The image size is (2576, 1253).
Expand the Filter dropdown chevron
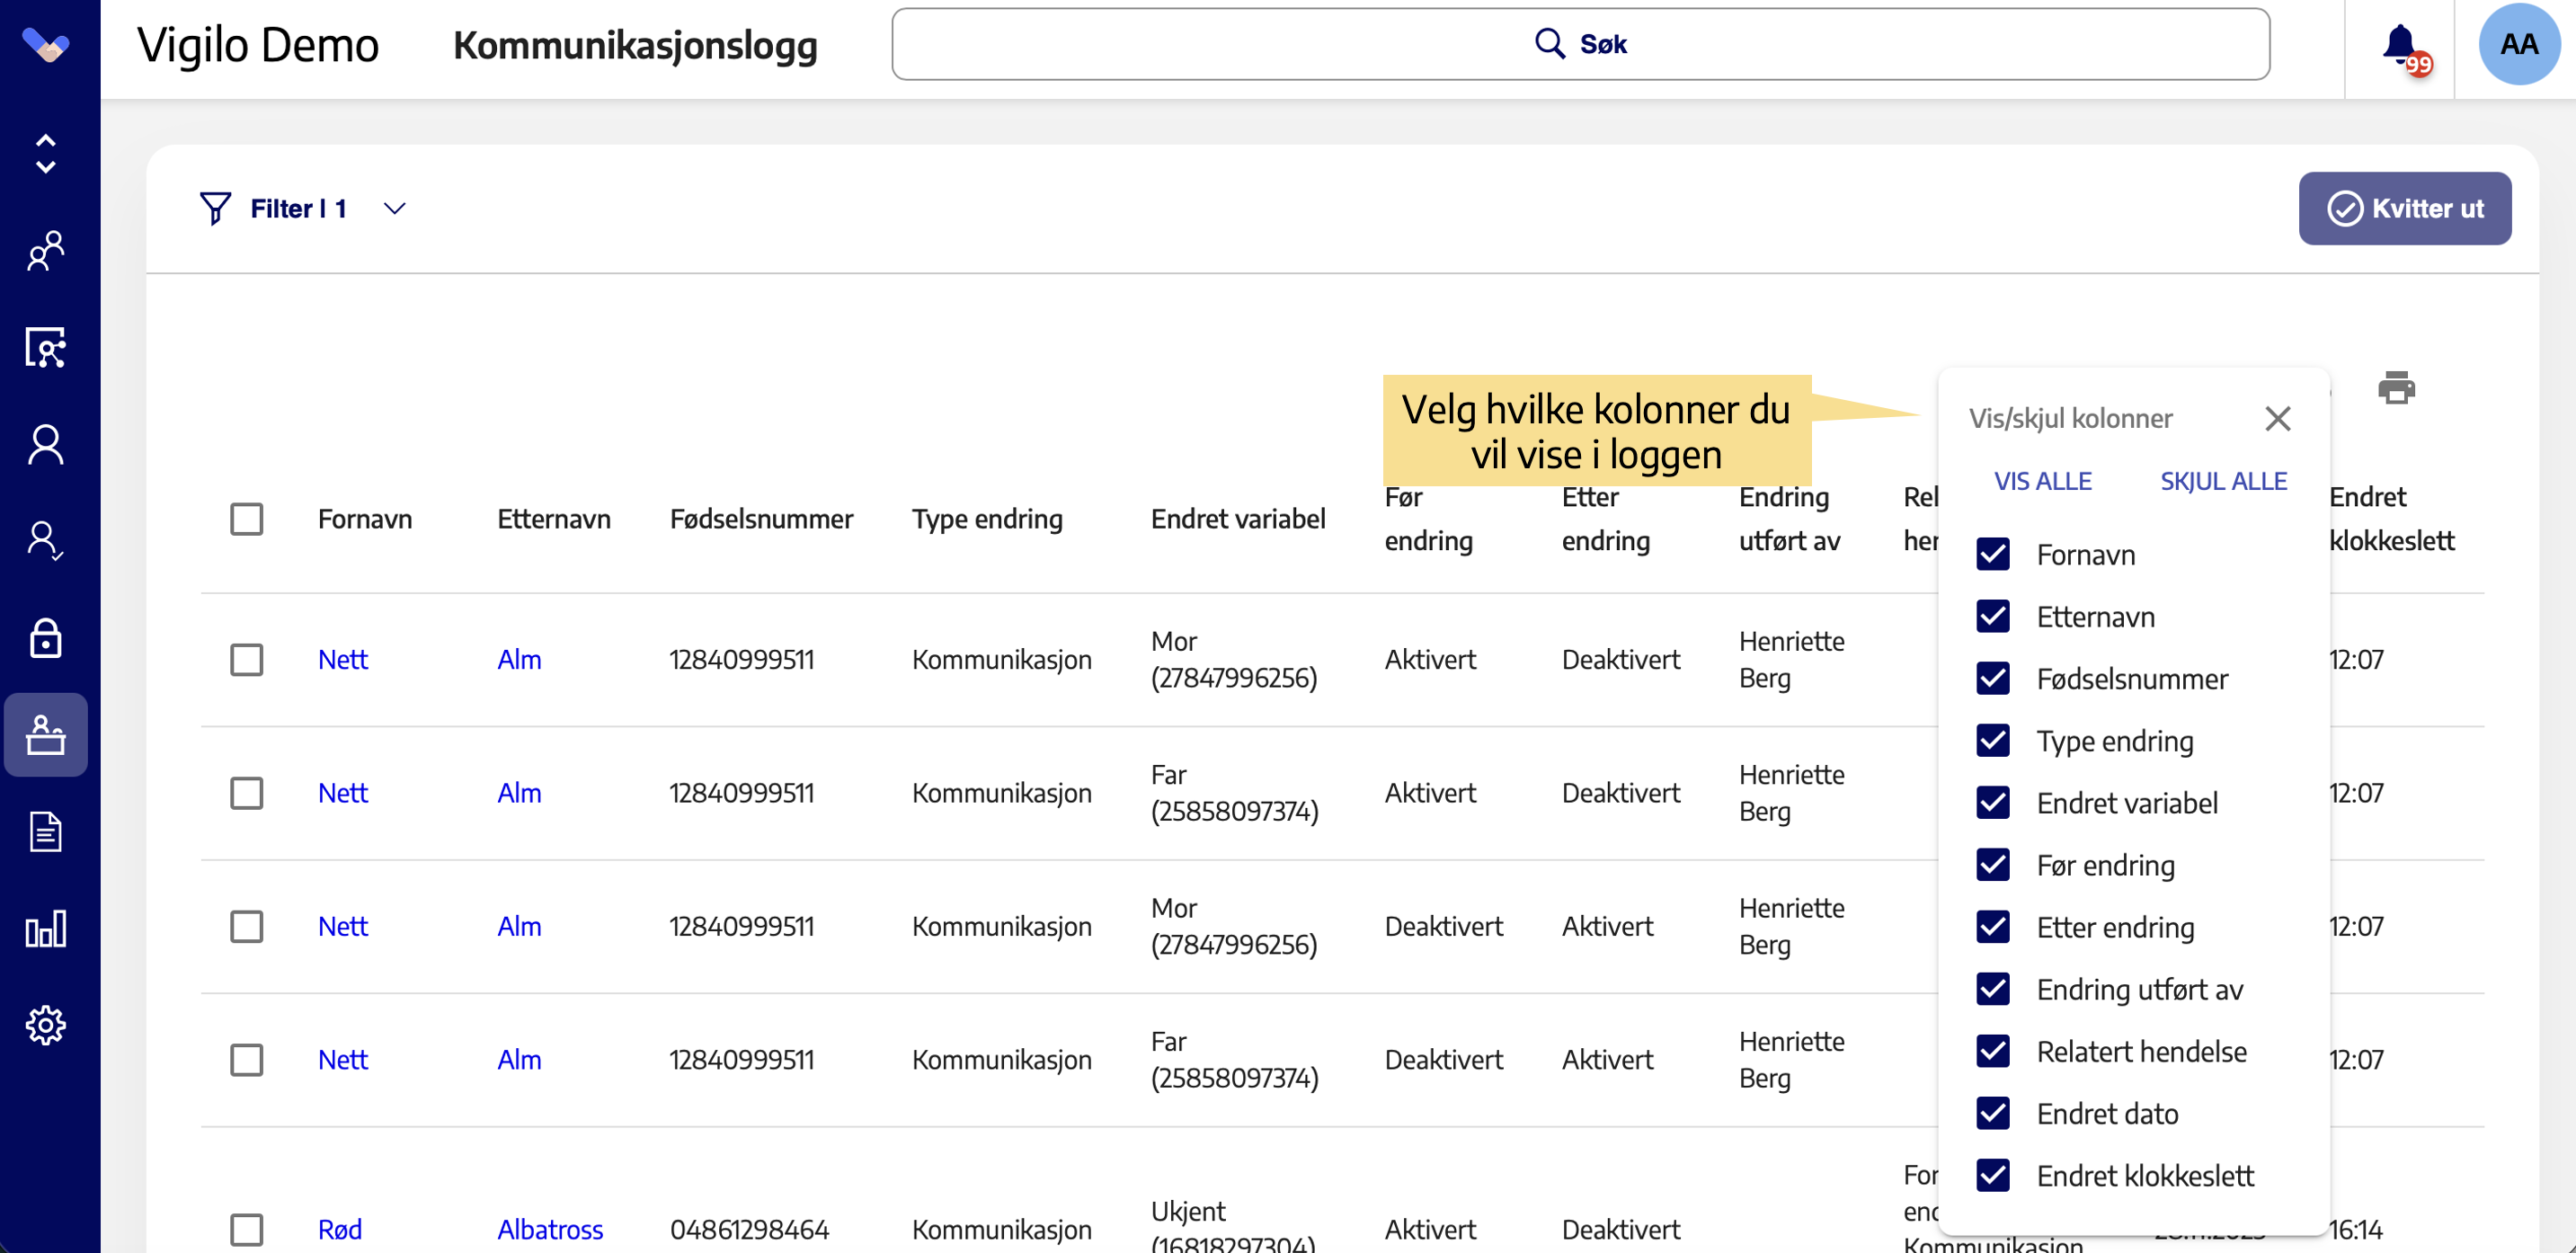point(395,208)
